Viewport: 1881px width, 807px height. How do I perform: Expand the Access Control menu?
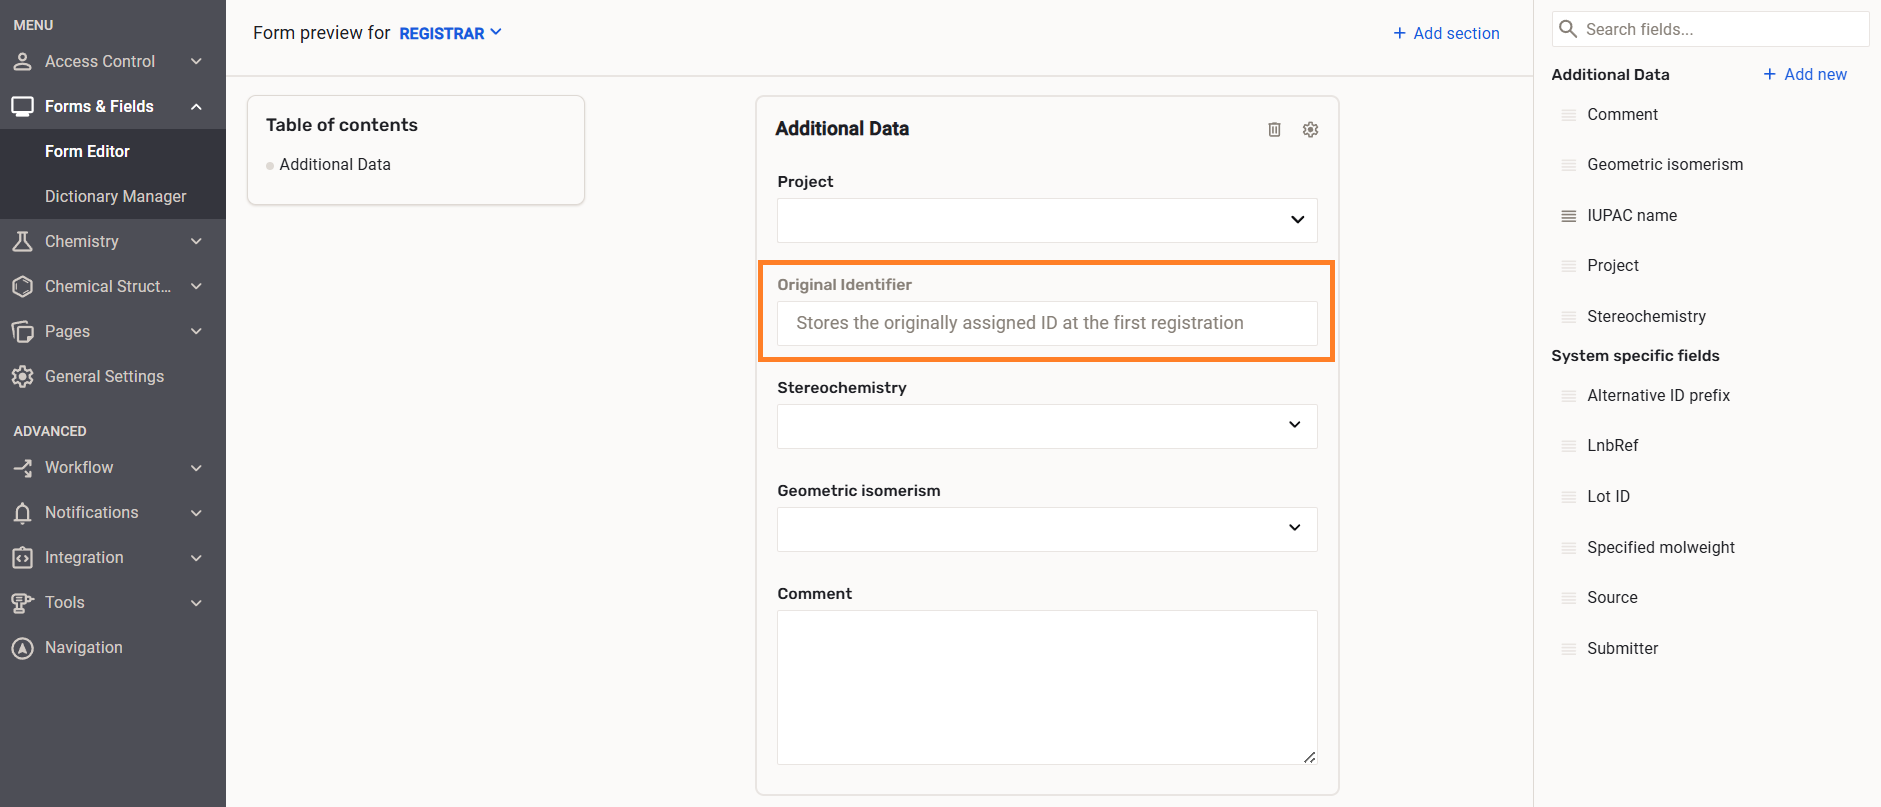tap(196, 62)
